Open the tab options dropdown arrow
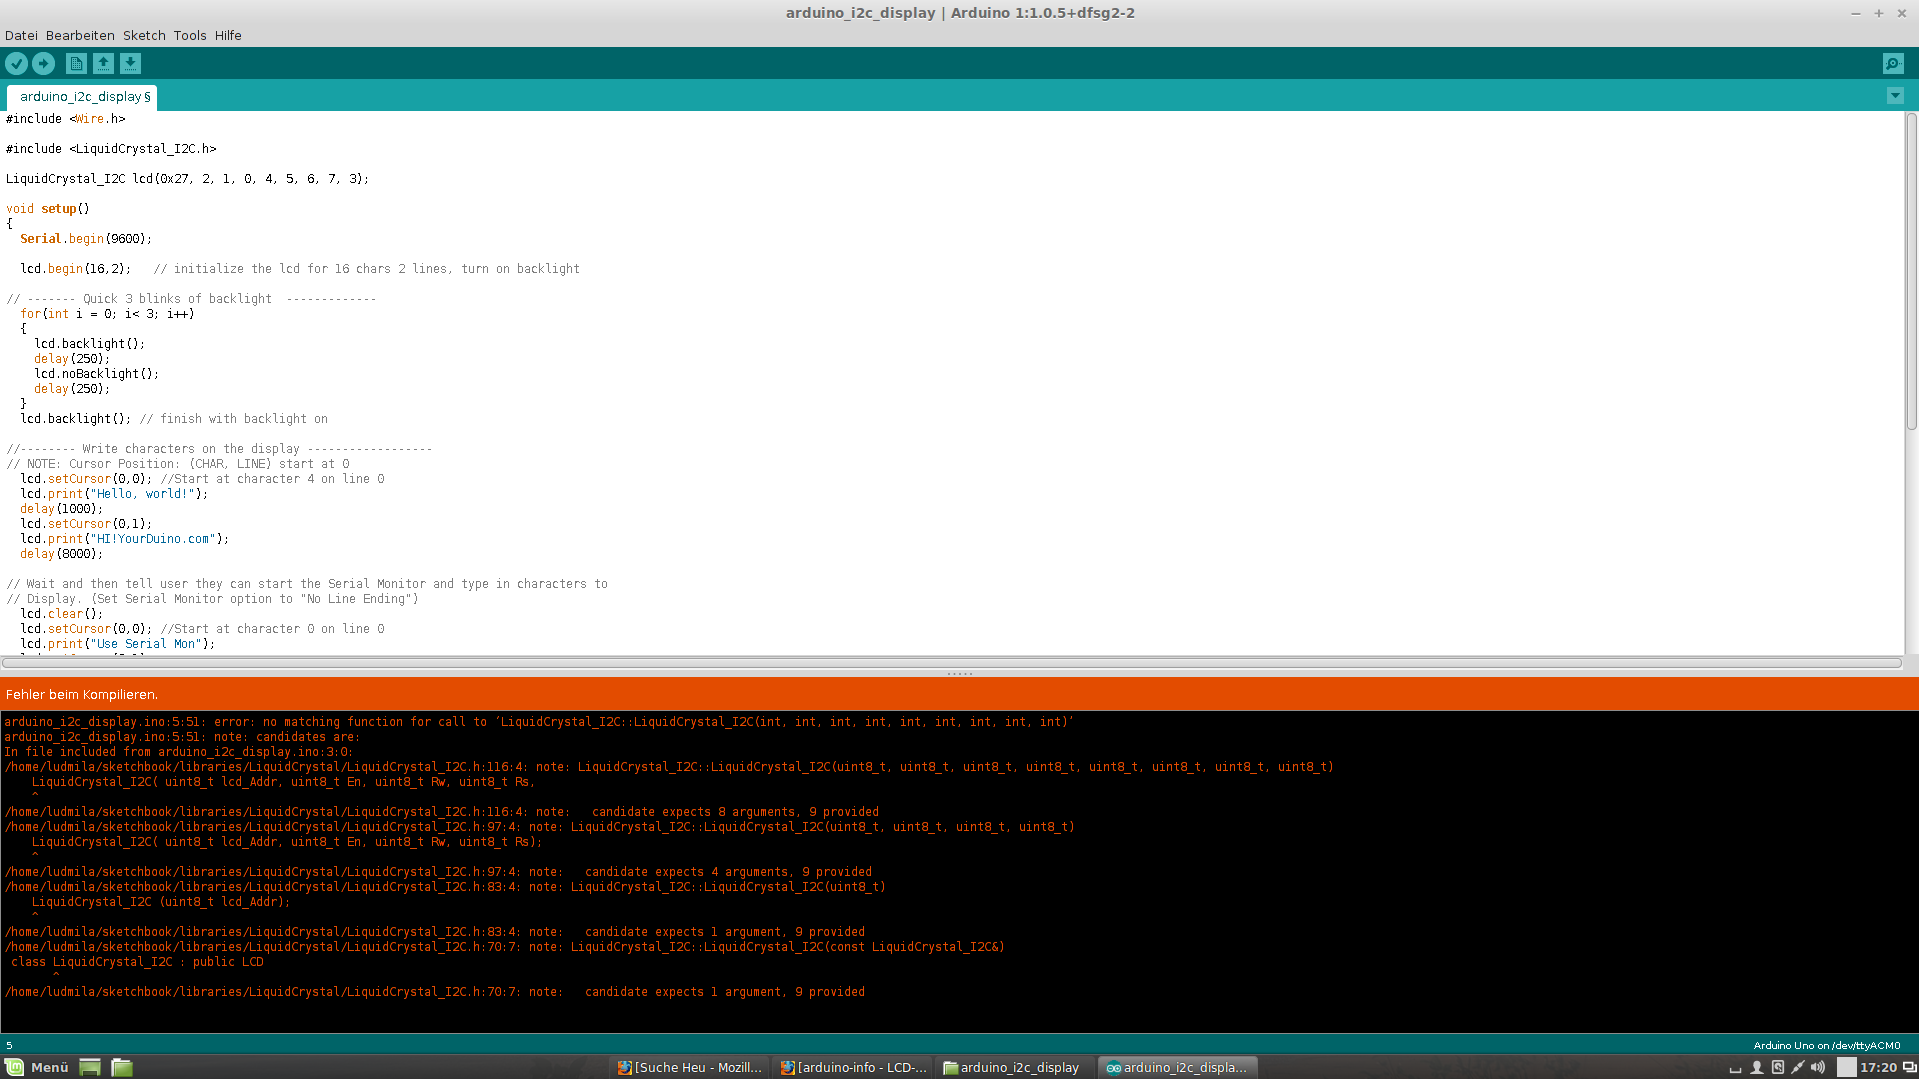1919x1079 pixels. pyautogui.click(x=1895, y=96)
